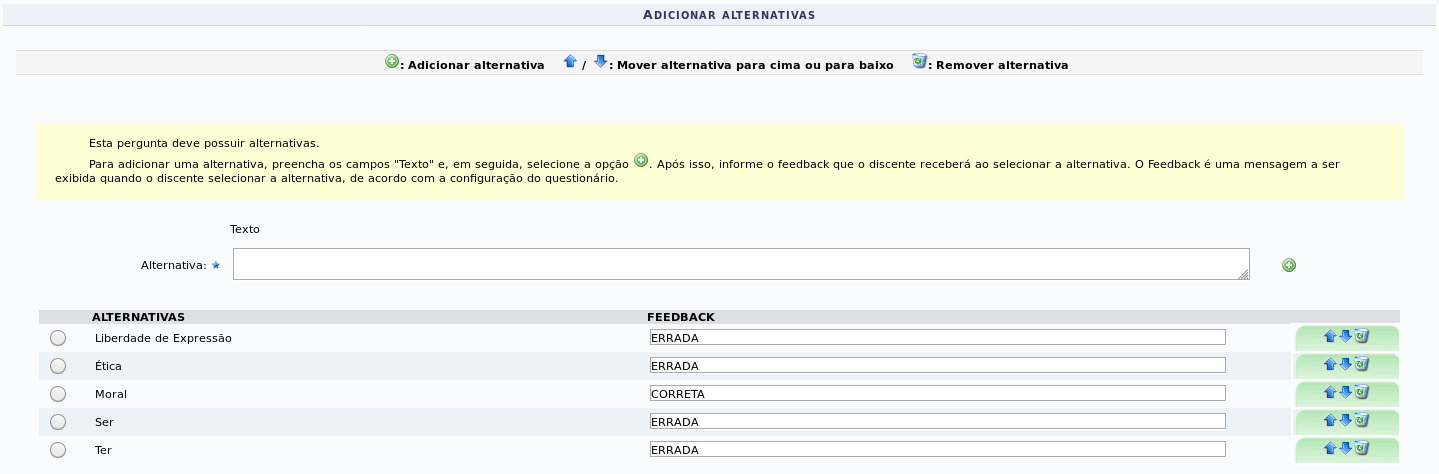Select 'Liberdade de Expressão' radio button
This screenshot has width=1439, height=474.
tap(58, 338)
